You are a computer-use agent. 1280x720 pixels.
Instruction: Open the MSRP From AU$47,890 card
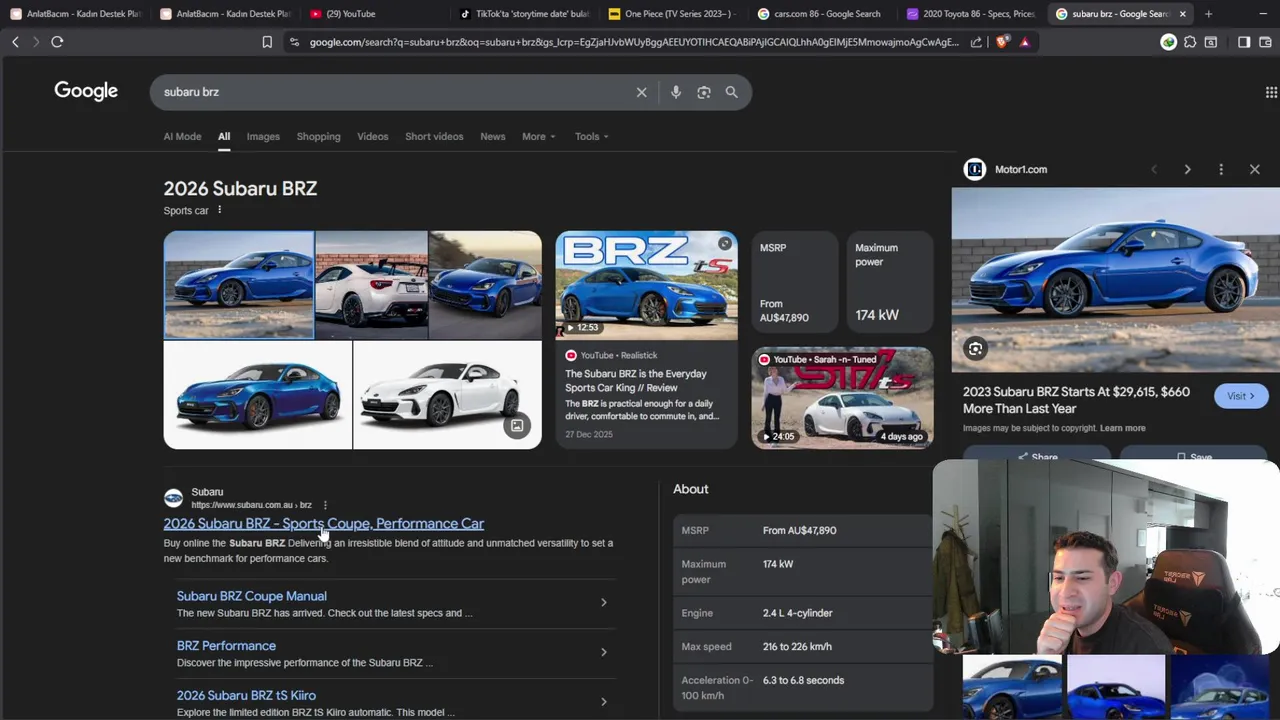click(795, 282)
